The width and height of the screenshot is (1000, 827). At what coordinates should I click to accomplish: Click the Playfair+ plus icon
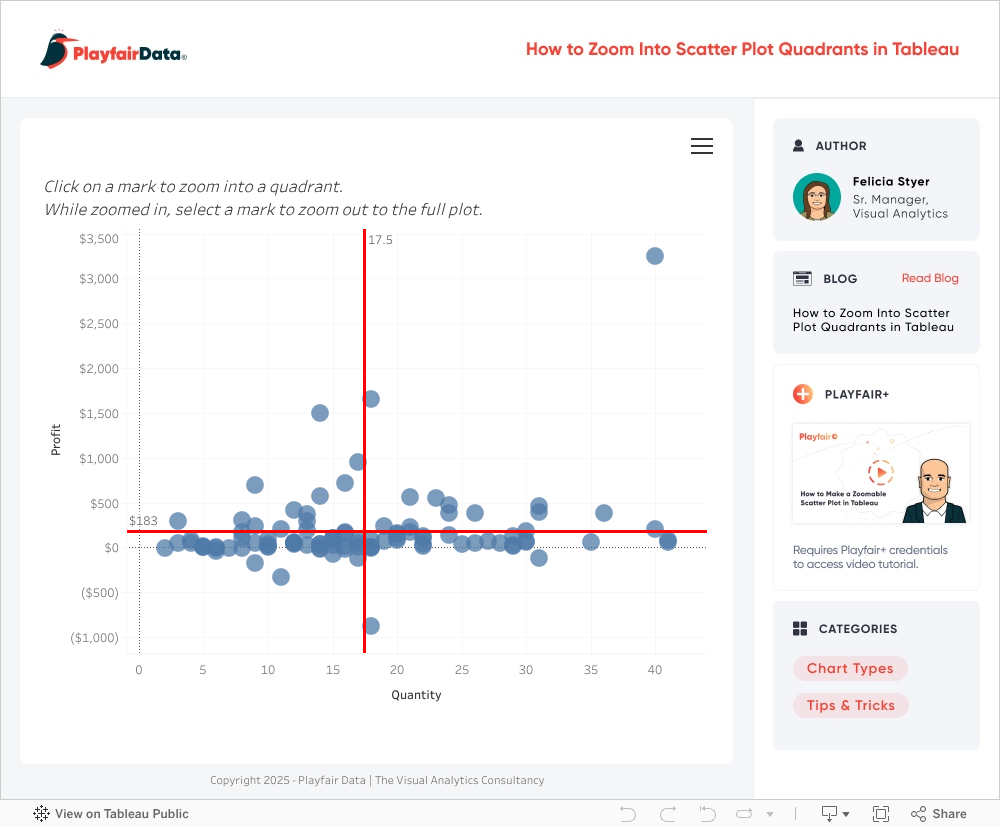[x=802, y=394]
